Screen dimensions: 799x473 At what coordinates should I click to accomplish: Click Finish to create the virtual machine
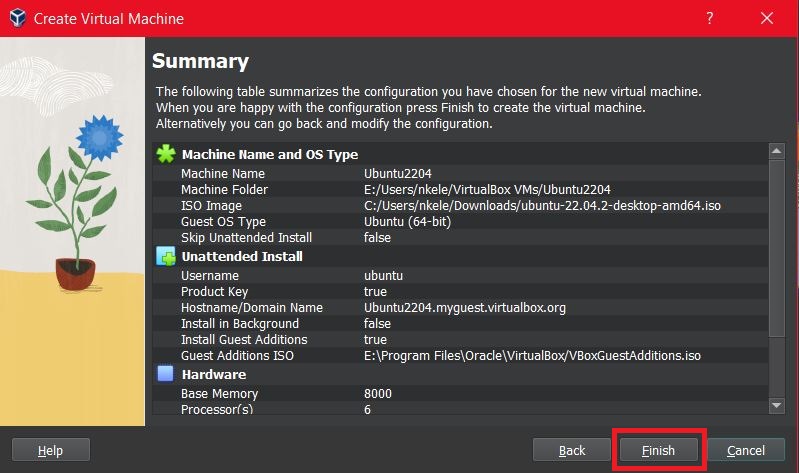click(x=658, y=450)
